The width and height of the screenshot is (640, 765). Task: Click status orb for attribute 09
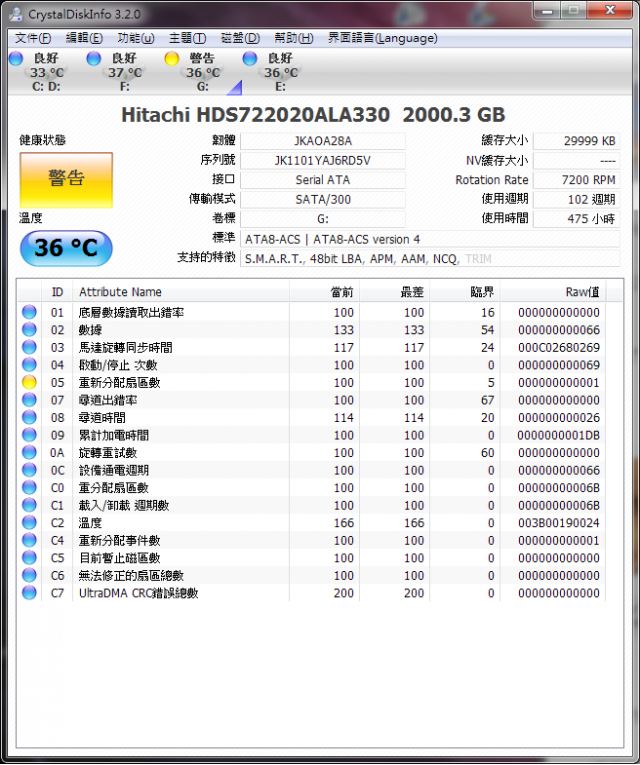(29, 435)
